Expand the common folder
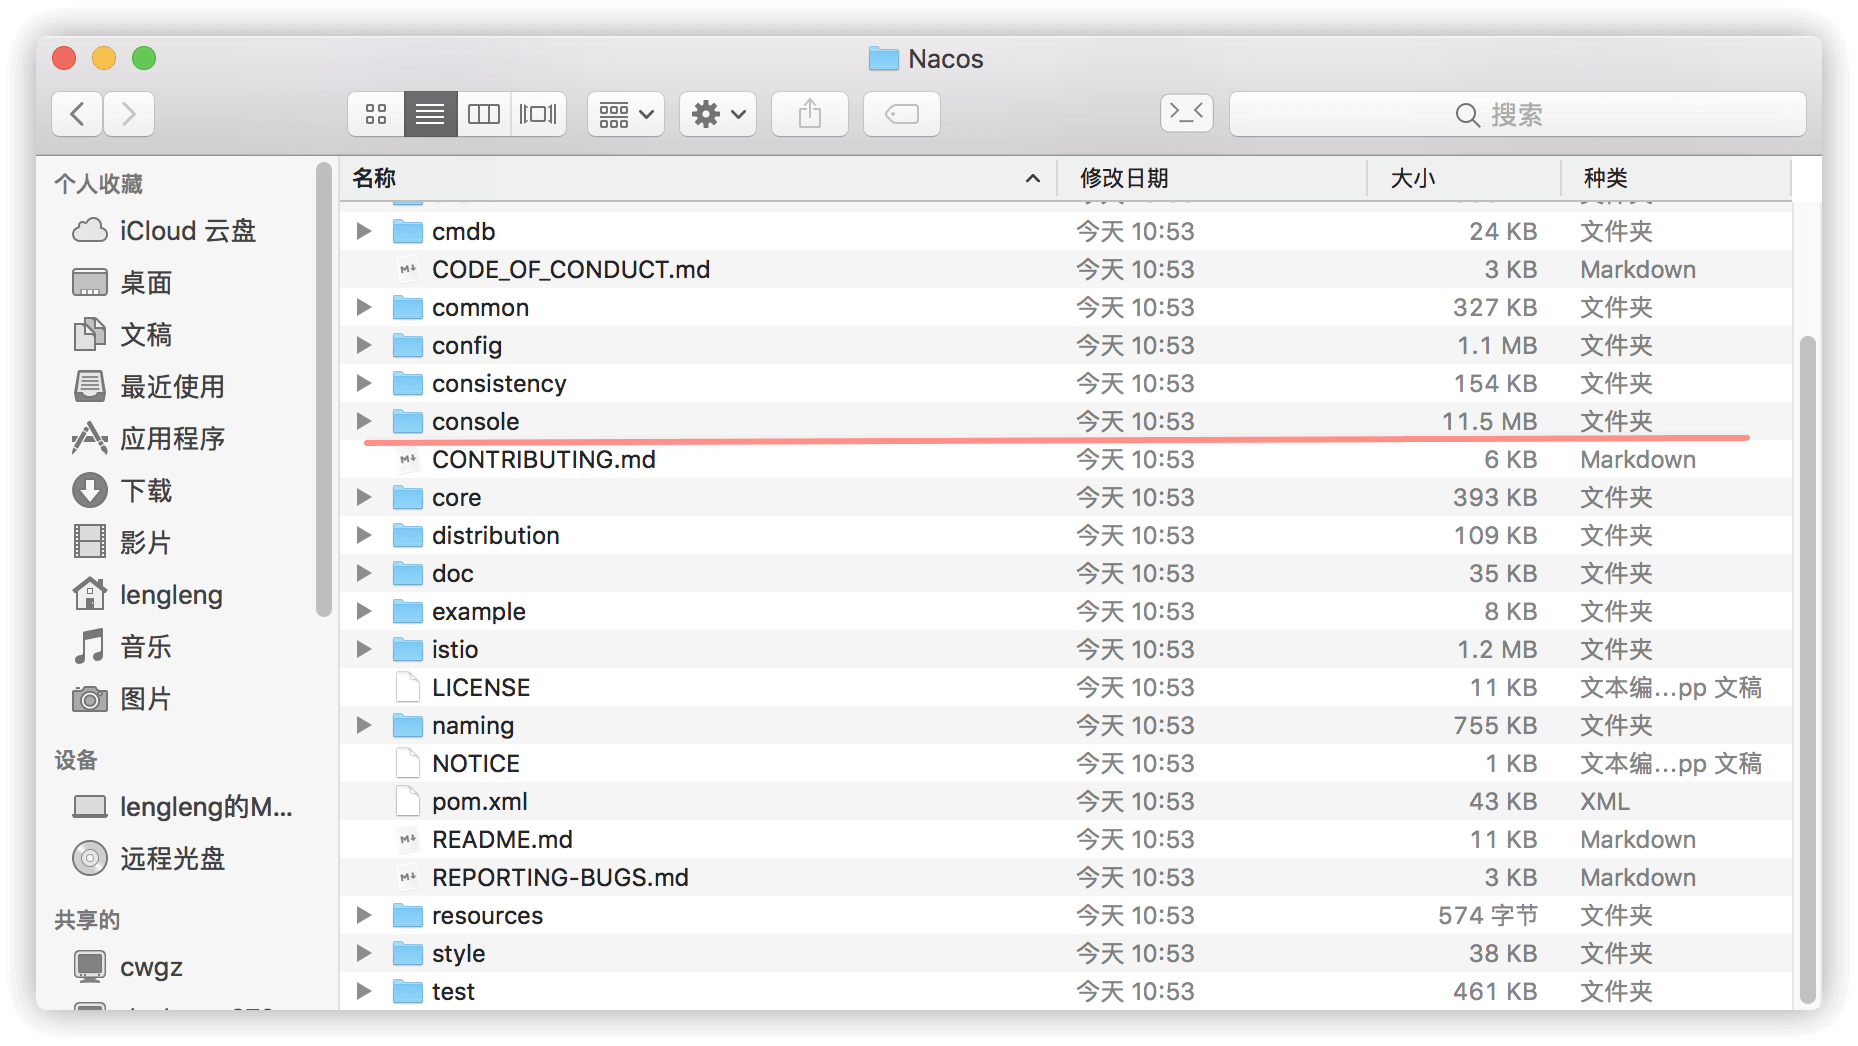The height and width of the screenshot is (1046, 1858). point(364,307)
